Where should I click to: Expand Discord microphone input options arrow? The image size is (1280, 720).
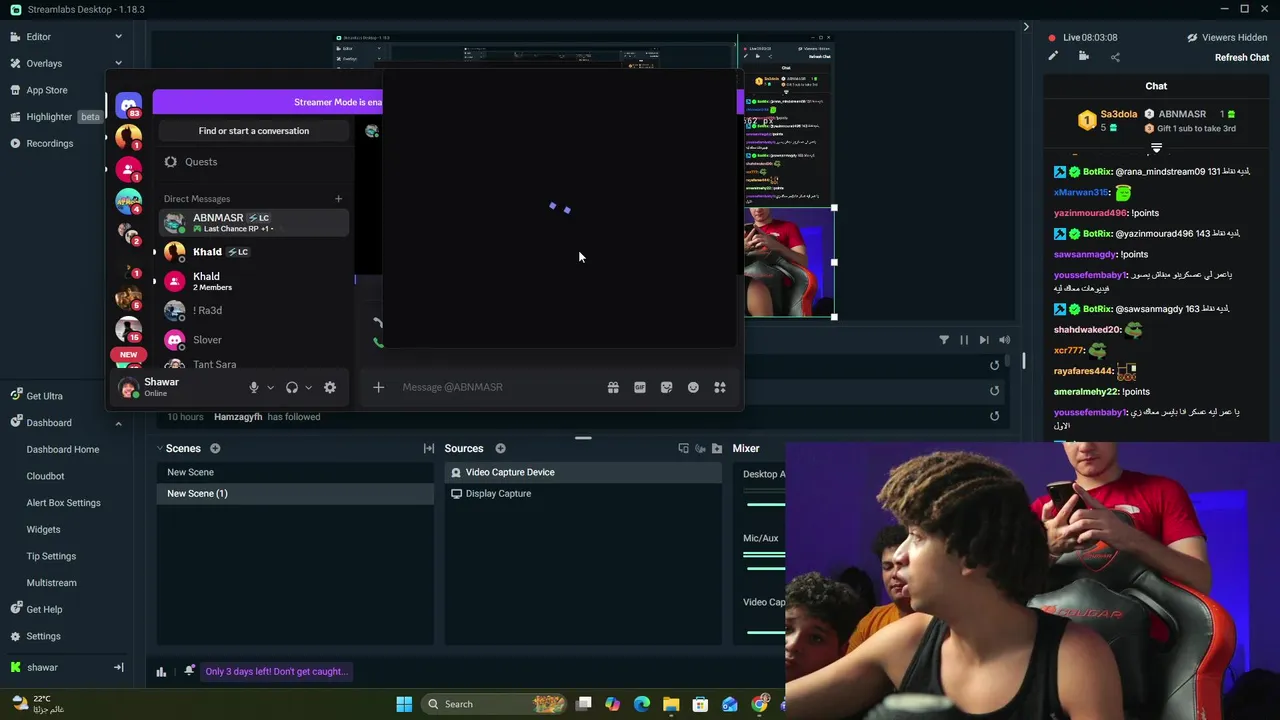coord(270,387)
